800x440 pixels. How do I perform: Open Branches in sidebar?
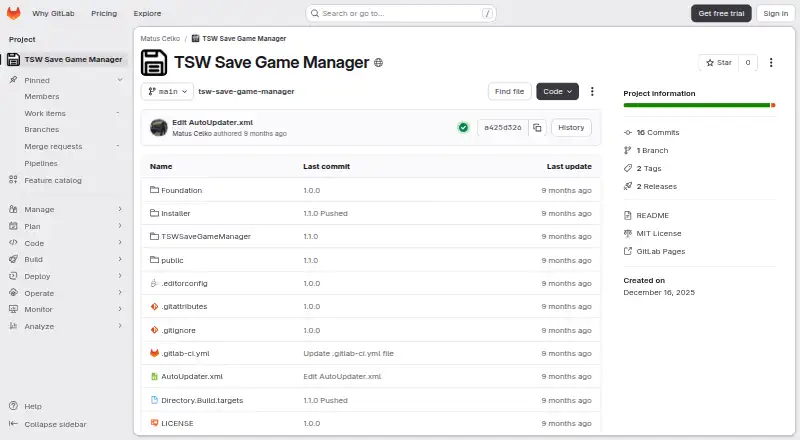pyautogui.click(x=42, y=130)
